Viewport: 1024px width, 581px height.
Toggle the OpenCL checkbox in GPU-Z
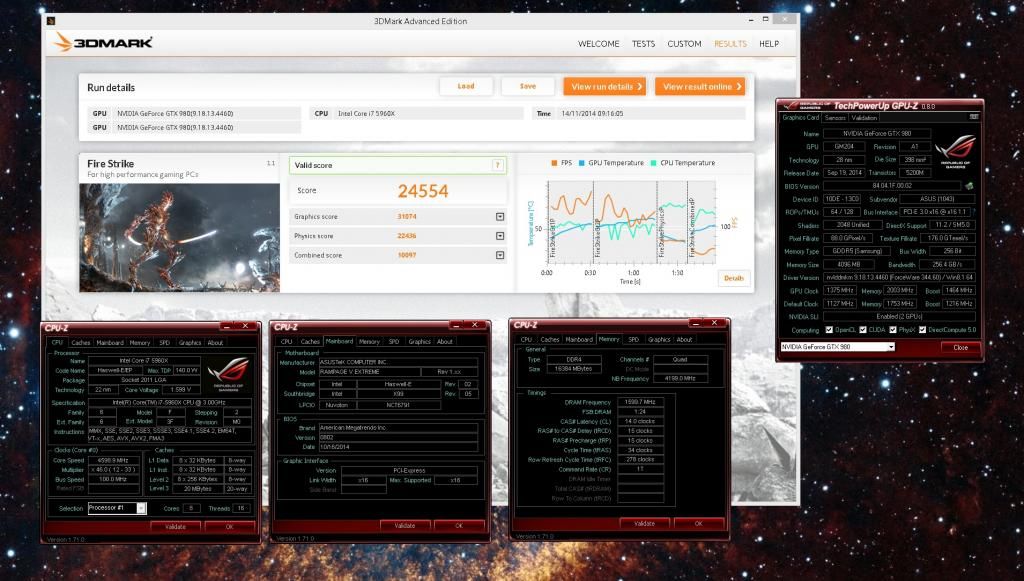pyautogui.click(x=829, y=330)
